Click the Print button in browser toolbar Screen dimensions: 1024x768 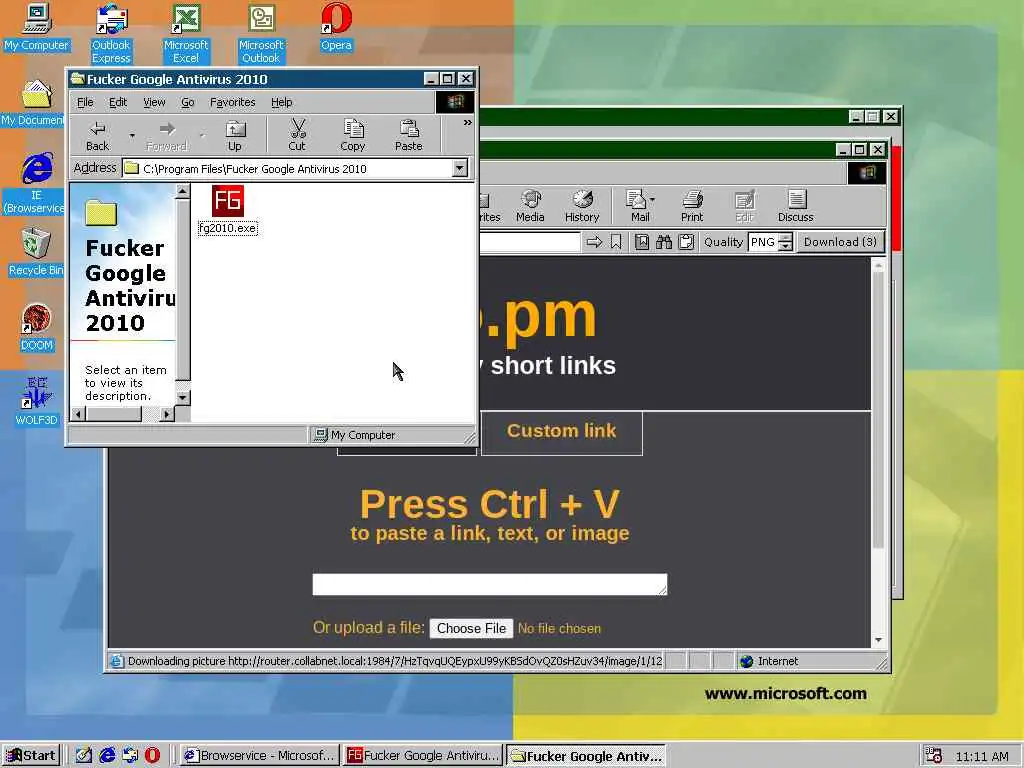pyautogui.click(x=692, y=206)
